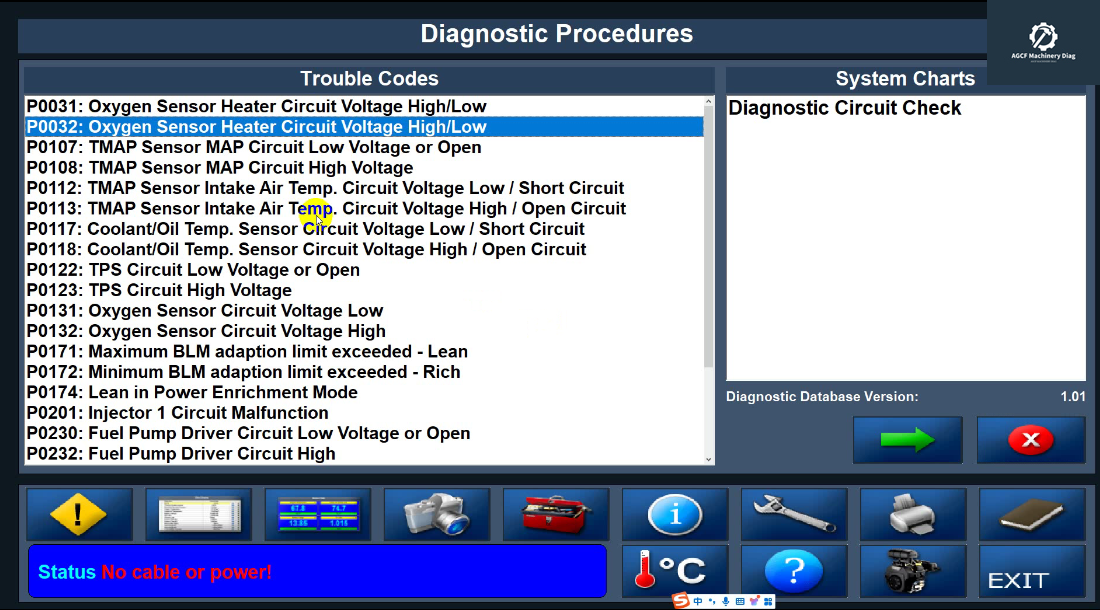Open the data list table icon
Viewport: 1100px width, 610px height.
pyautogui.click(x=198, y=513)
